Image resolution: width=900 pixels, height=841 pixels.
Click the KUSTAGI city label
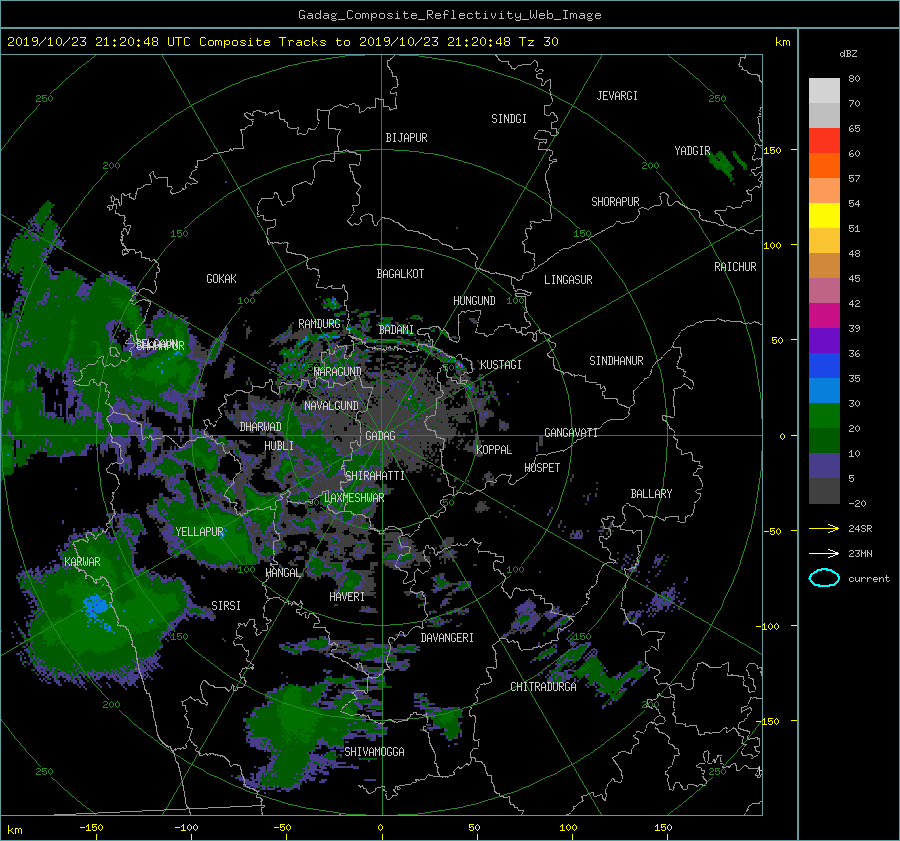pos(501,365)
